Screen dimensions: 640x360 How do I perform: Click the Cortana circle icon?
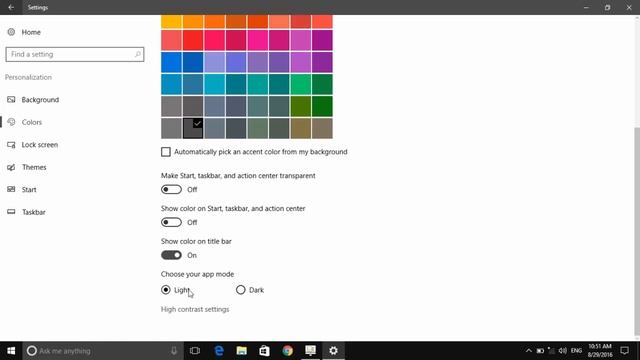pos(31,351)
